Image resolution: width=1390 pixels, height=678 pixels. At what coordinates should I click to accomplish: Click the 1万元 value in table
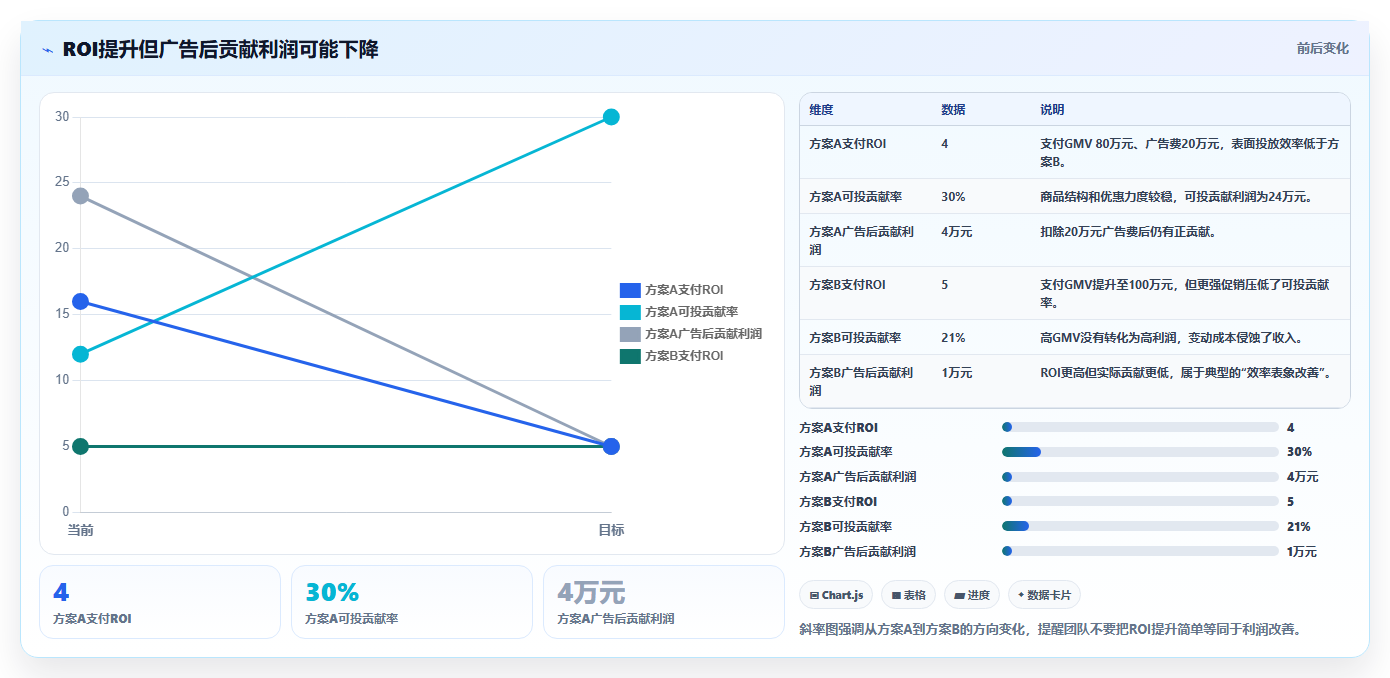point(956,373)
